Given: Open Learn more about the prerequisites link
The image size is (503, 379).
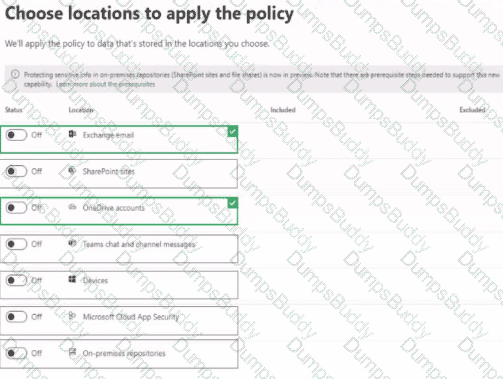Looking at the screenshot, I should click(106, 84).
